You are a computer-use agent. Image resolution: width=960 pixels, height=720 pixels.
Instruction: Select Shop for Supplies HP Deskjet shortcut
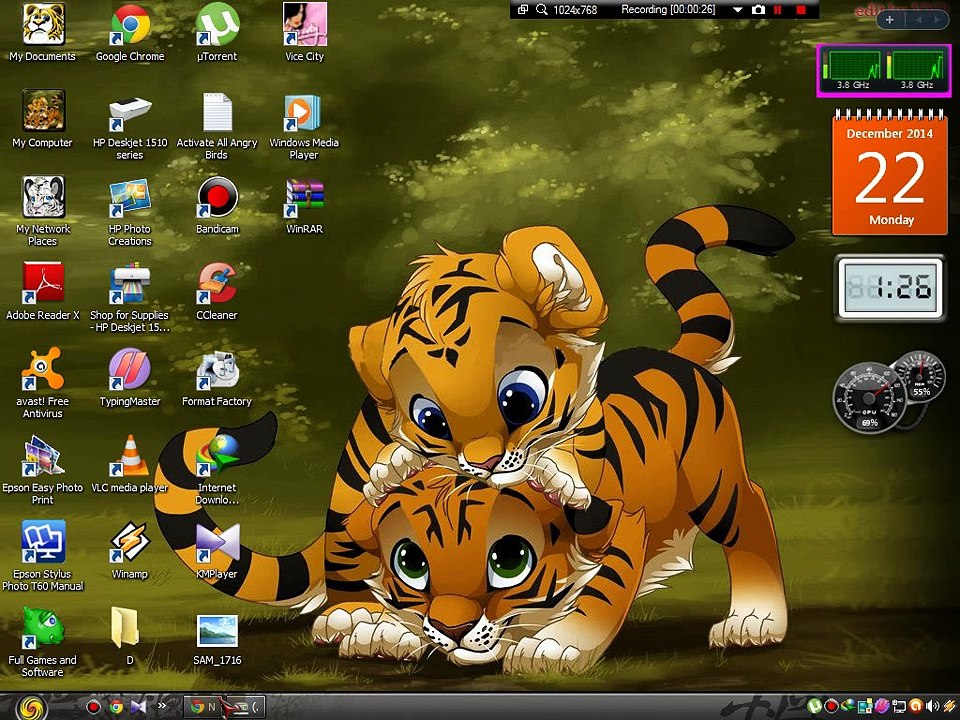click(130, 298)
